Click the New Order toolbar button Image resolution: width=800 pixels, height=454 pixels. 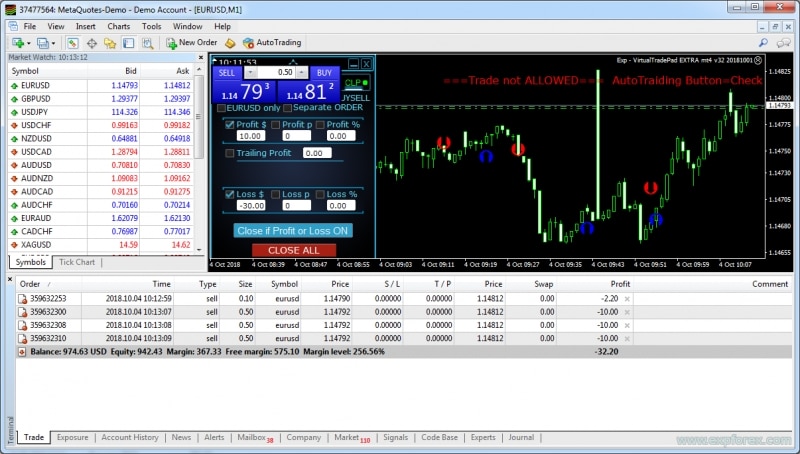coord(191,43)
